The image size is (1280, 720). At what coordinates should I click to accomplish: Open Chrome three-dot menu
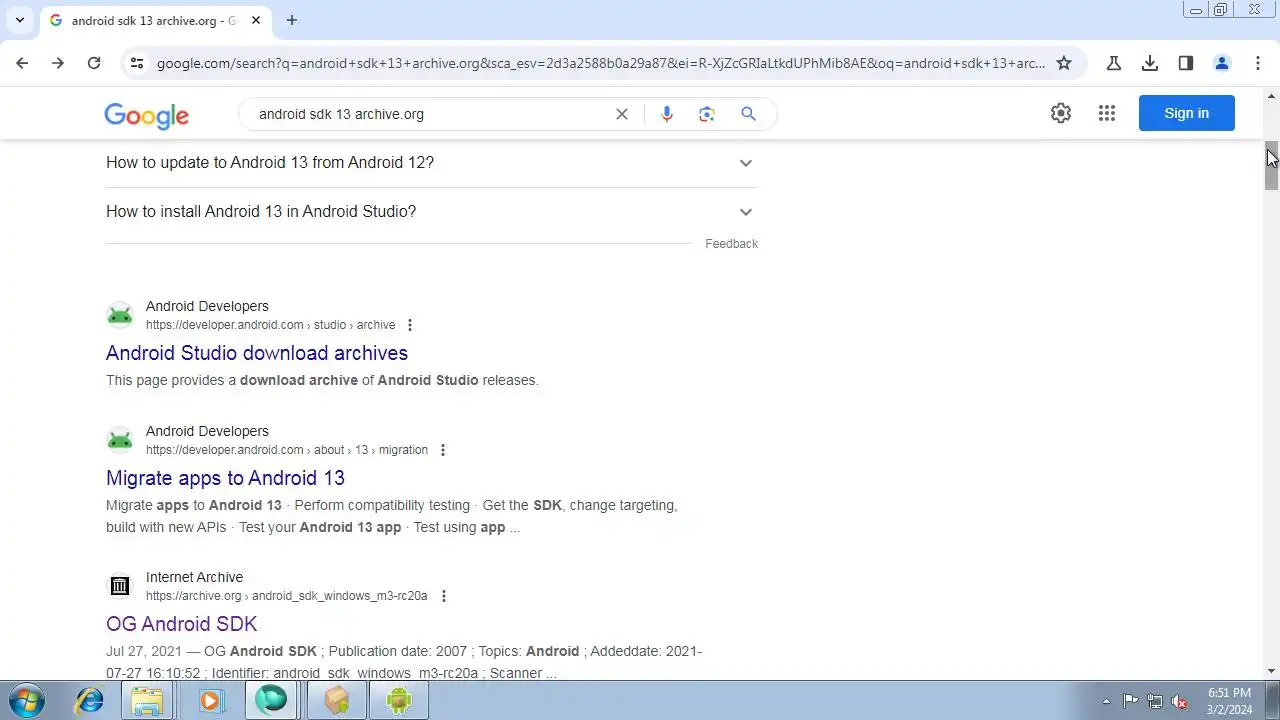(x=1258, y=63)
